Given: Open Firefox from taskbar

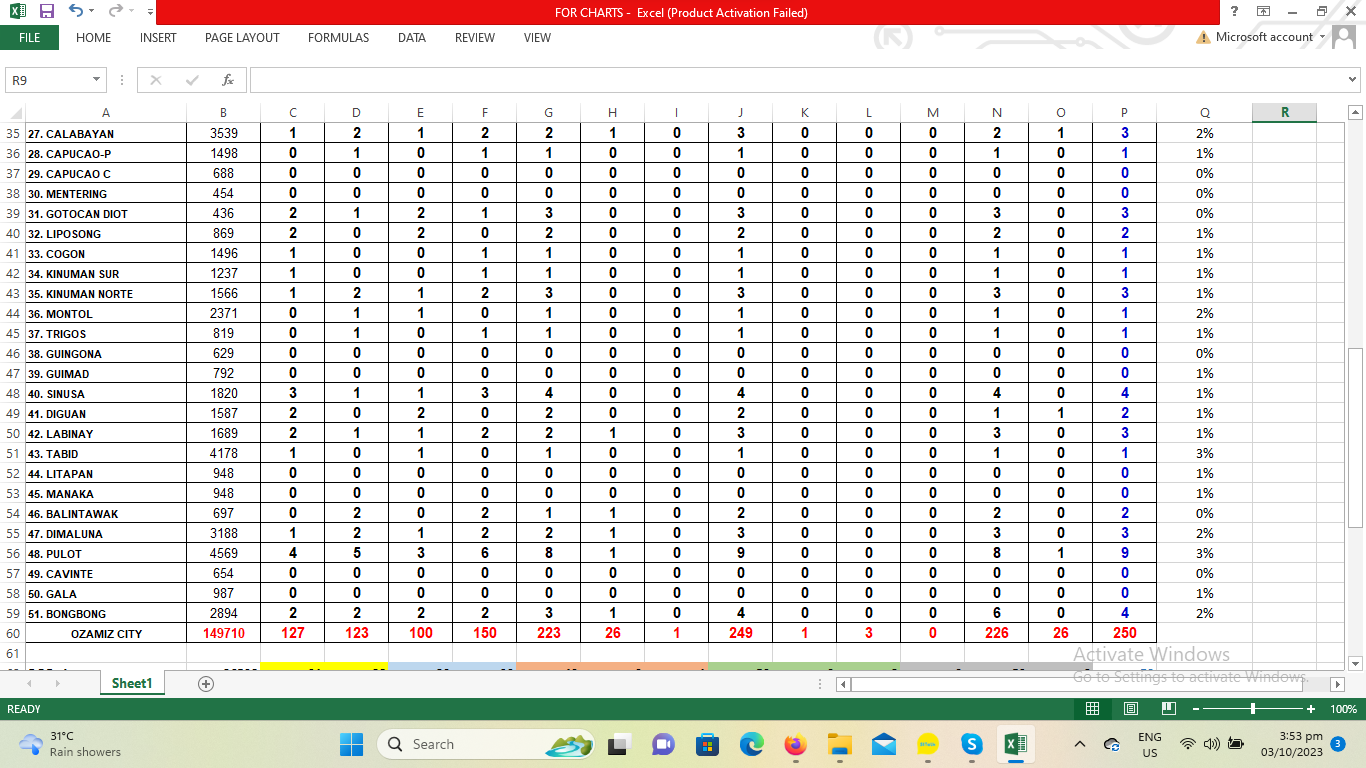Looking at the screenshot, I should (x=795, y=744).
